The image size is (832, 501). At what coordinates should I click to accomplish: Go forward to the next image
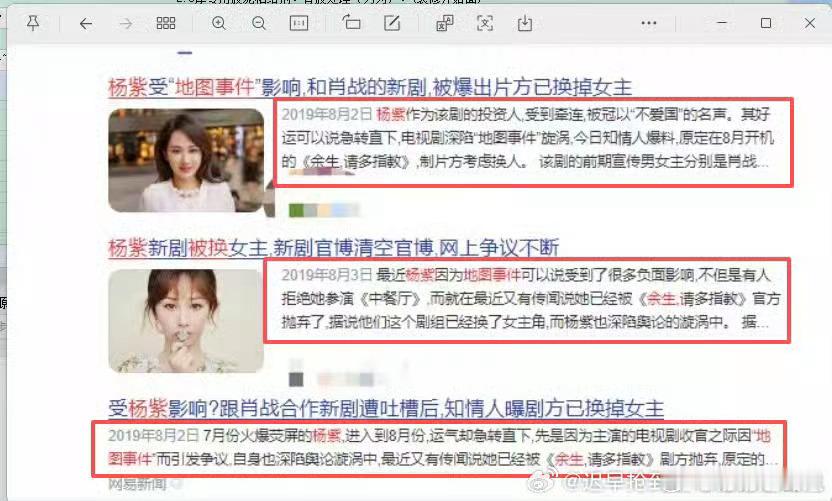tap(126, 23)
